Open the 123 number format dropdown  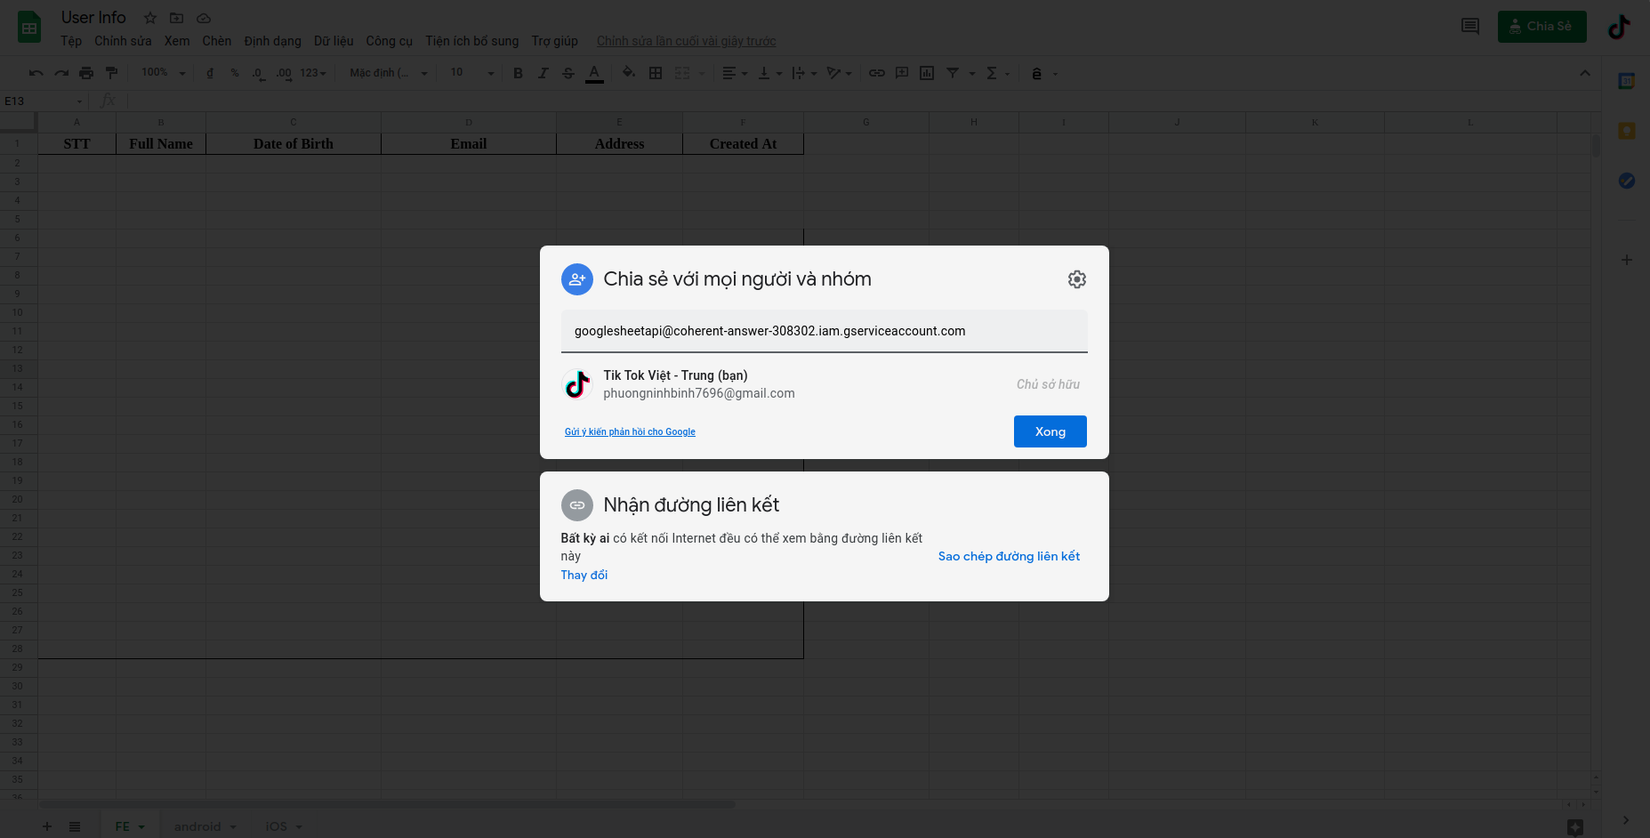(313, 73)
